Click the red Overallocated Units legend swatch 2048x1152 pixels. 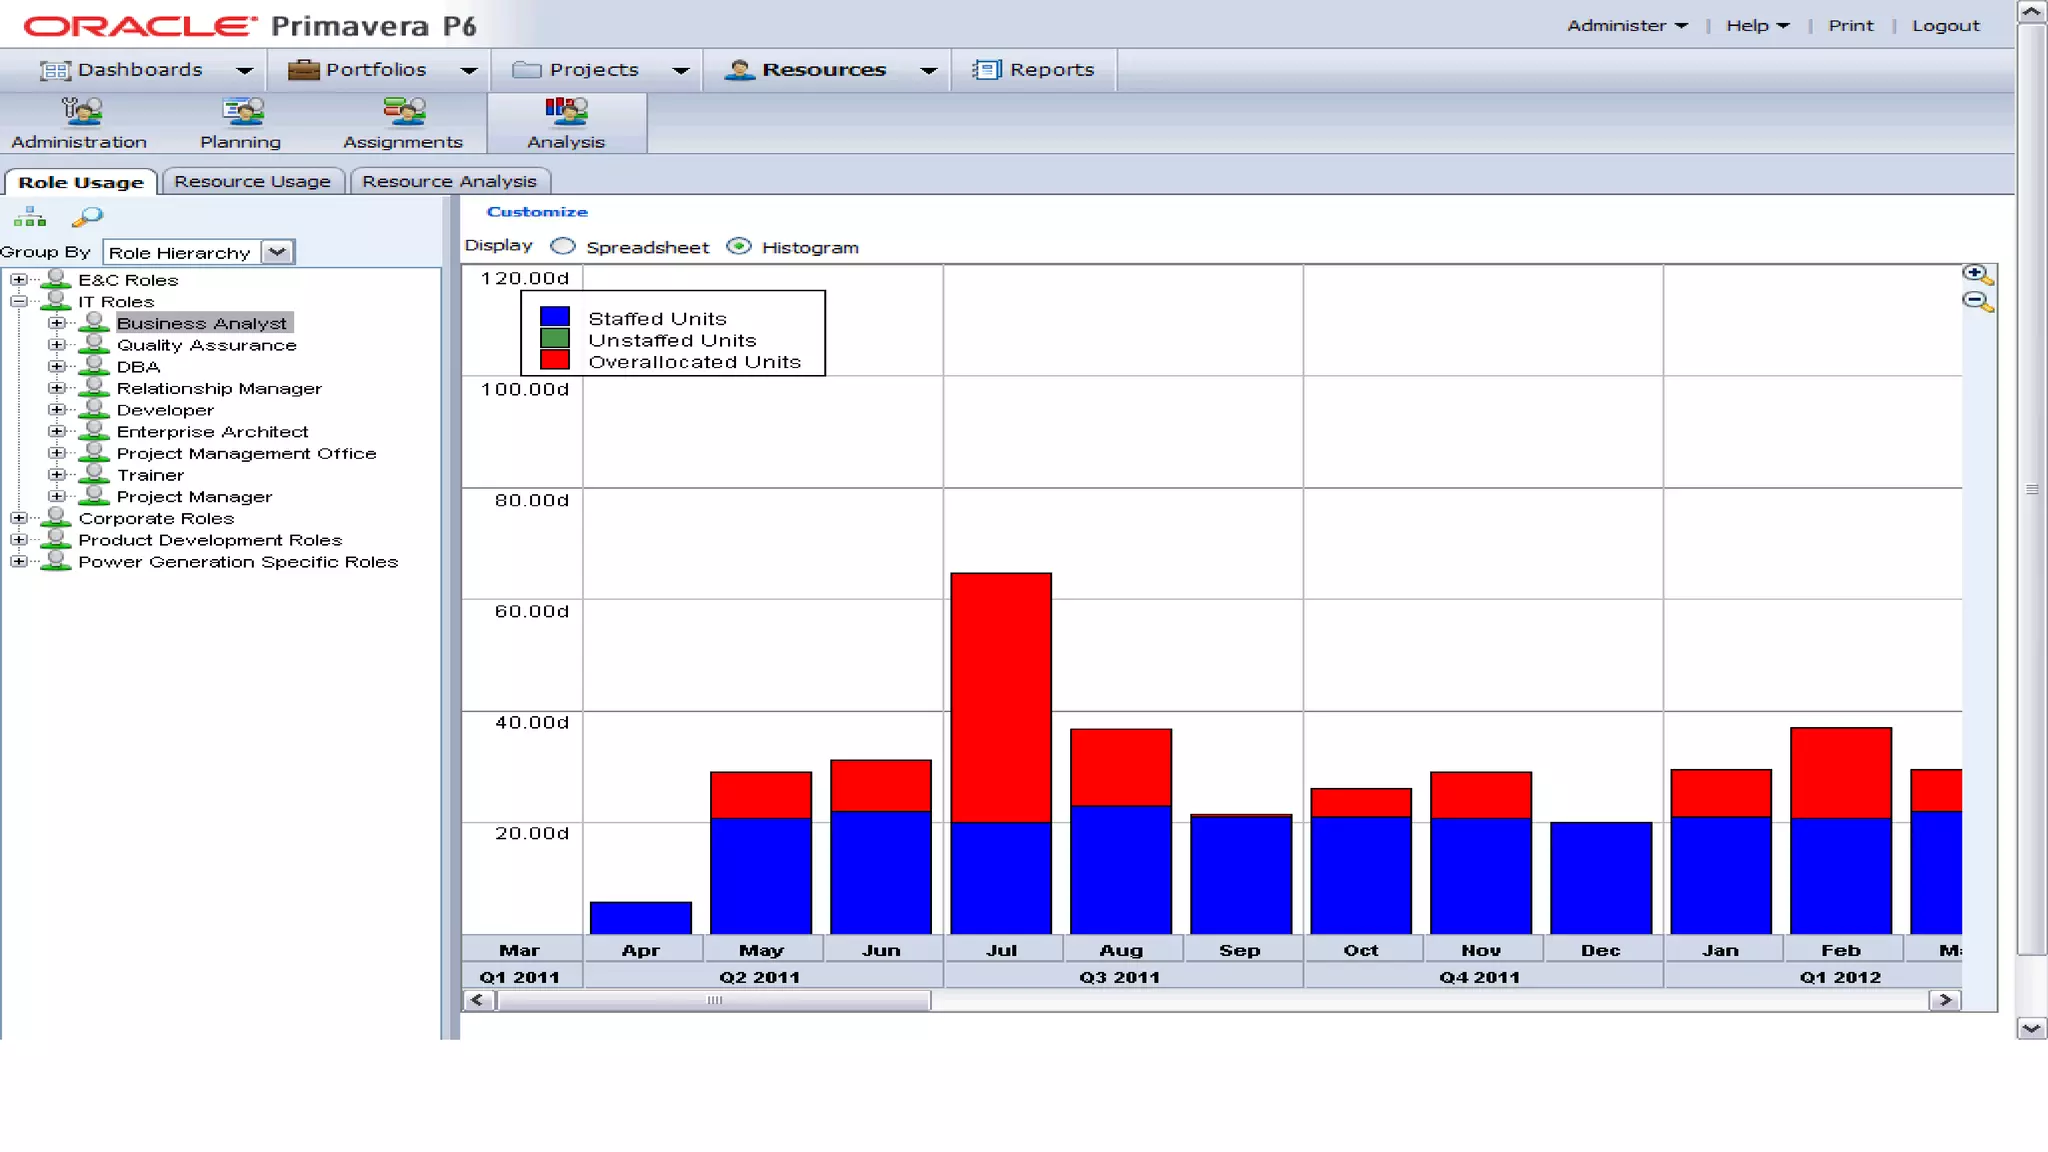555,359
